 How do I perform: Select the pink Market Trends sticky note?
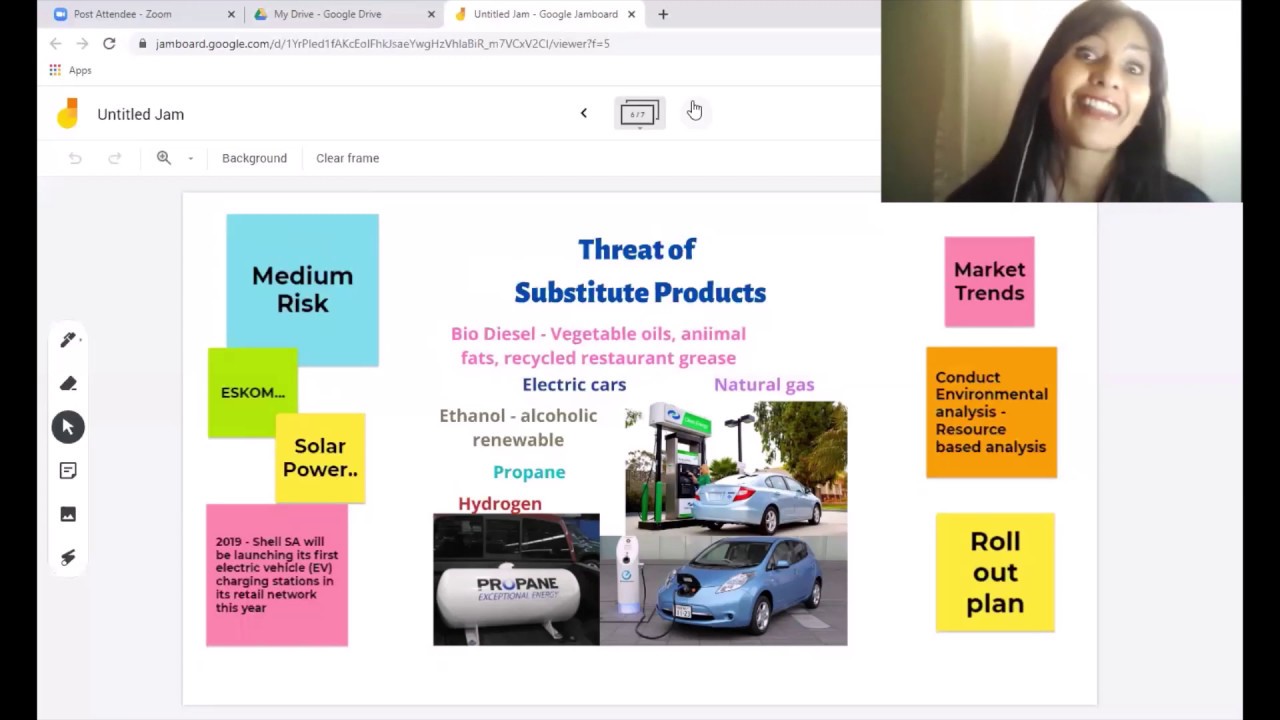pyautogui.click(x=989, y=282)
